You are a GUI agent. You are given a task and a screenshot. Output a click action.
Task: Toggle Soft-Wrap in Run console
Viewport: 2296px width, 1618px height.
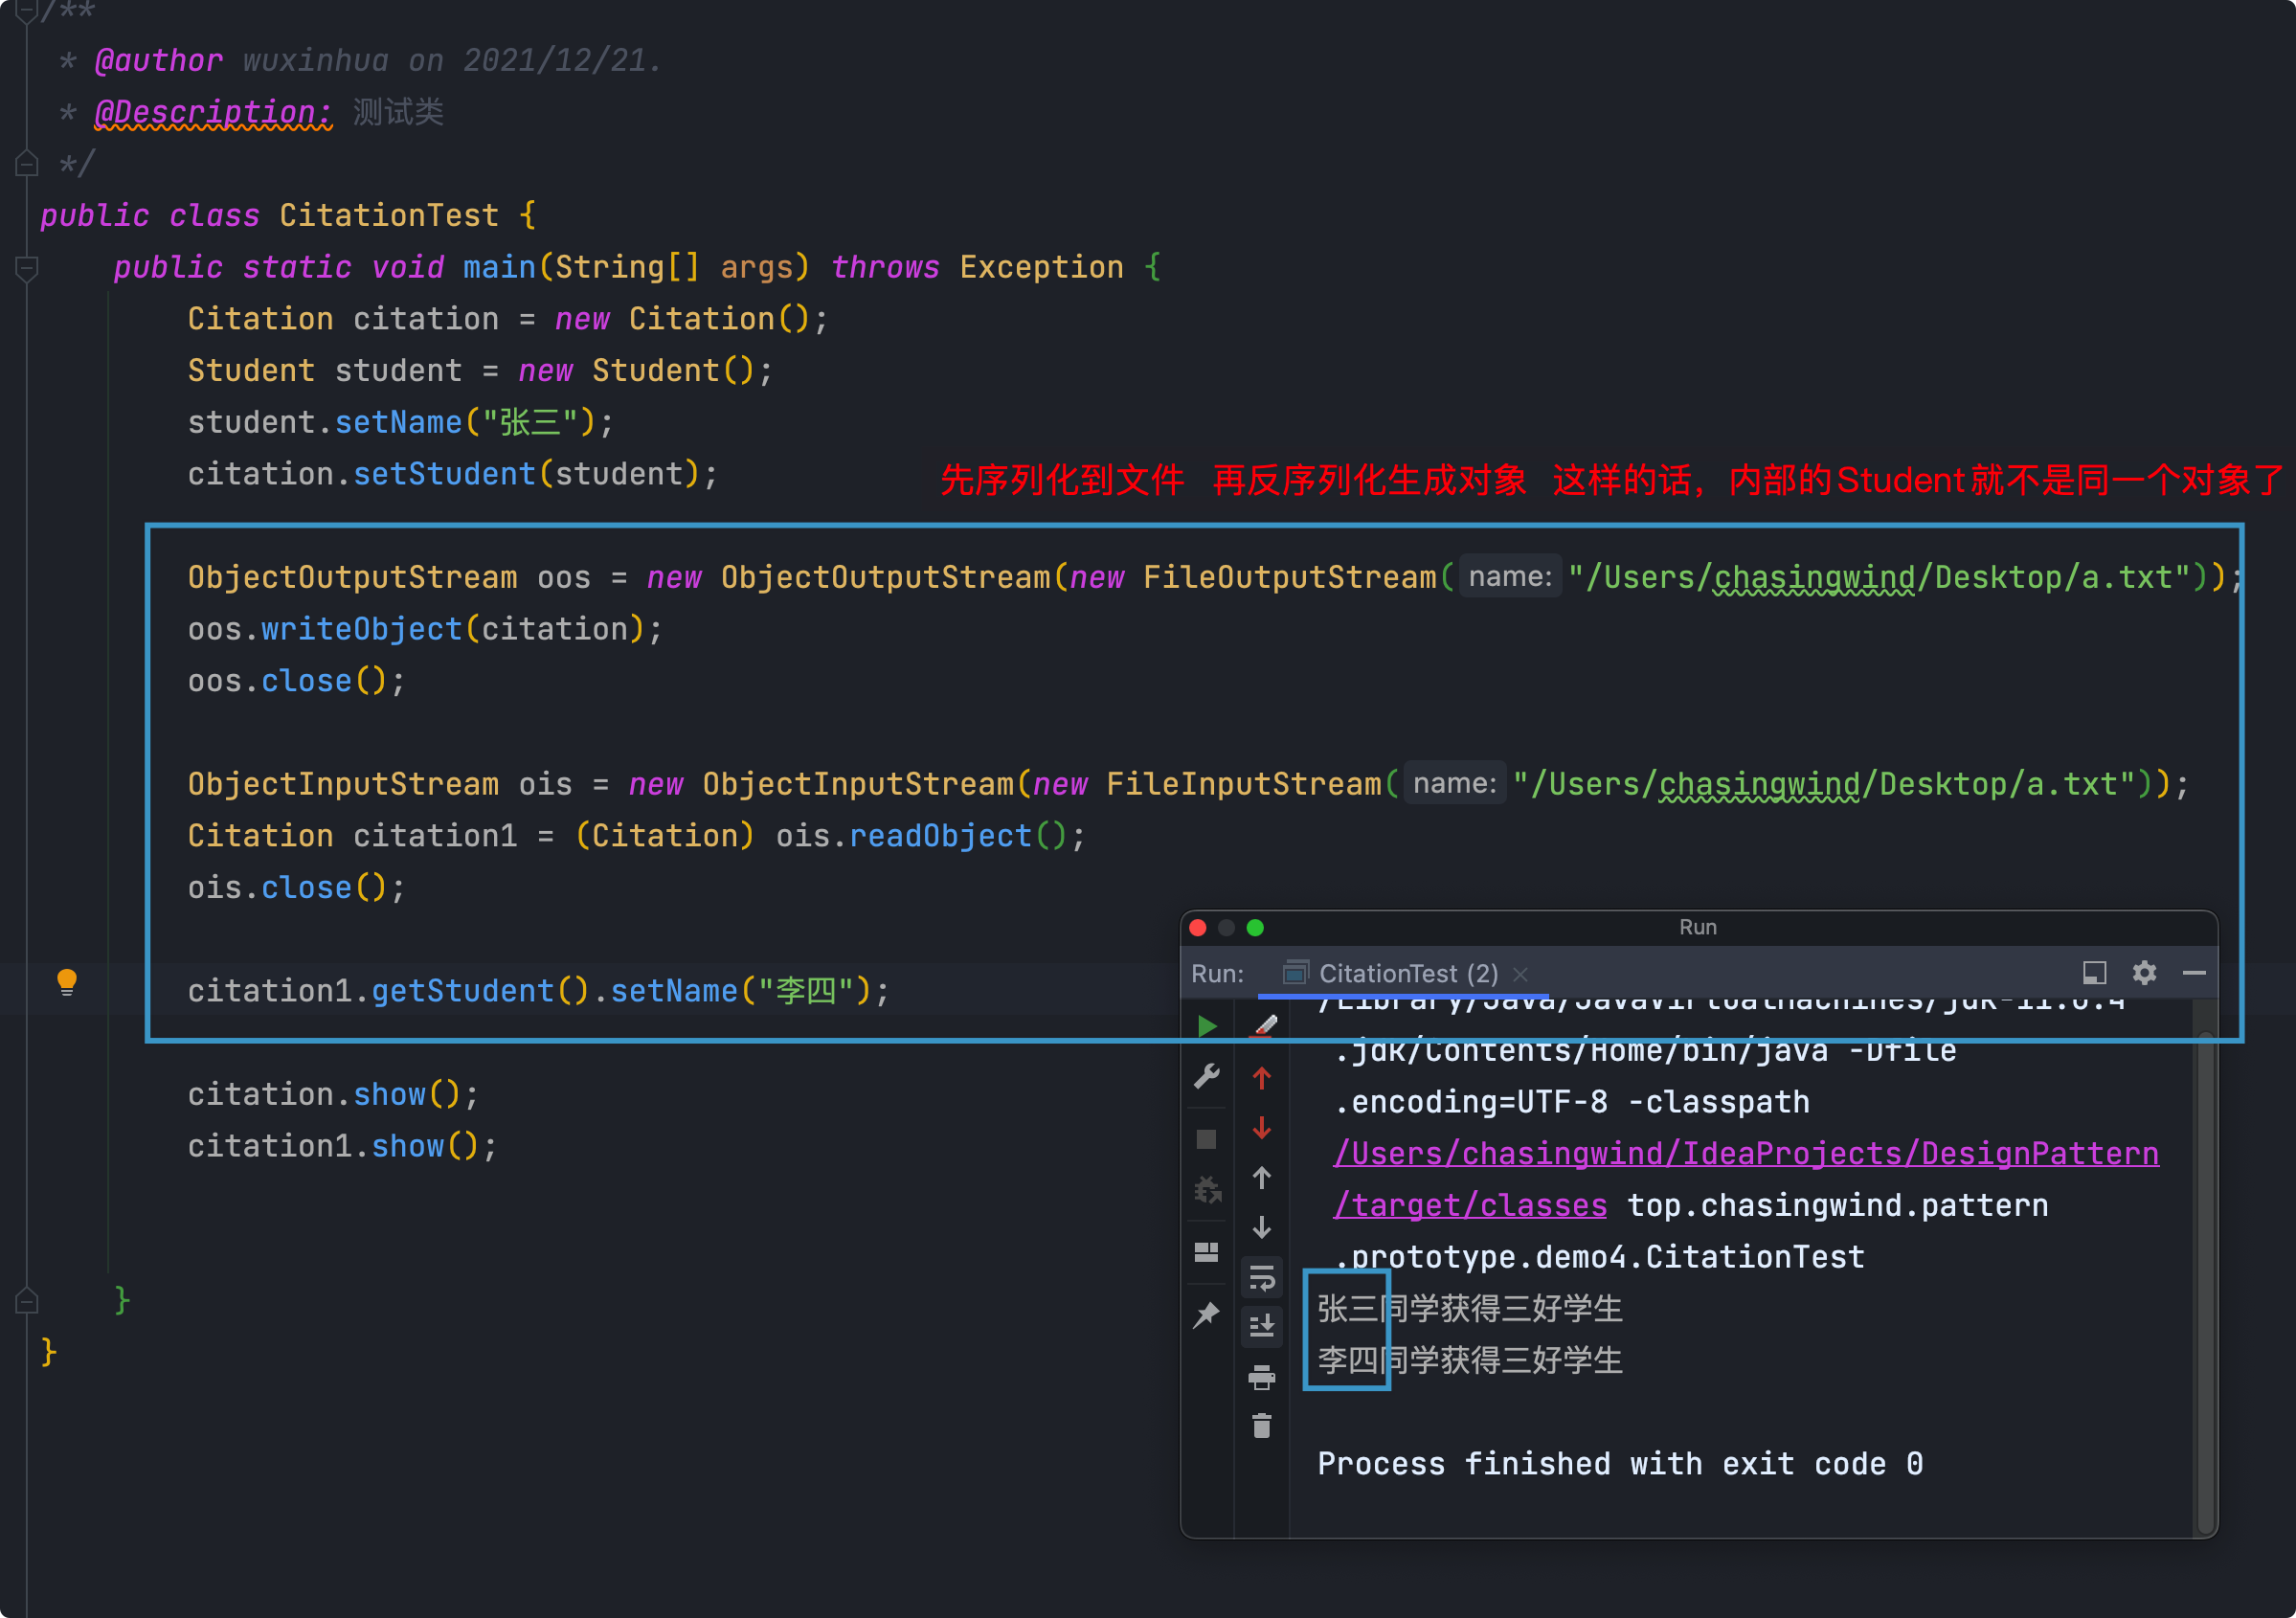(1262, 1278)
